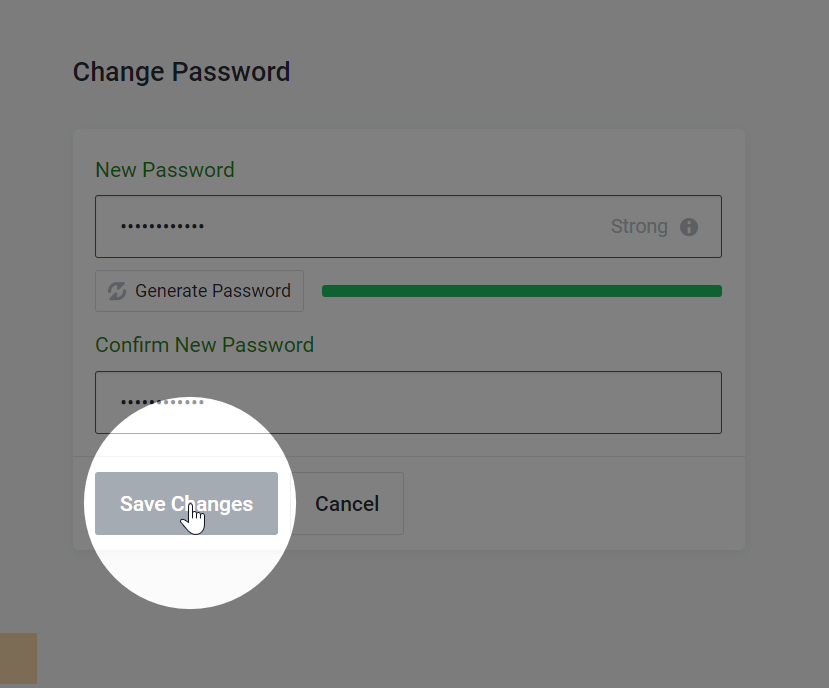Click the brown square in bottom-left corner
Viewport: 829px width, 688px height.
click(x=19, y=658)
